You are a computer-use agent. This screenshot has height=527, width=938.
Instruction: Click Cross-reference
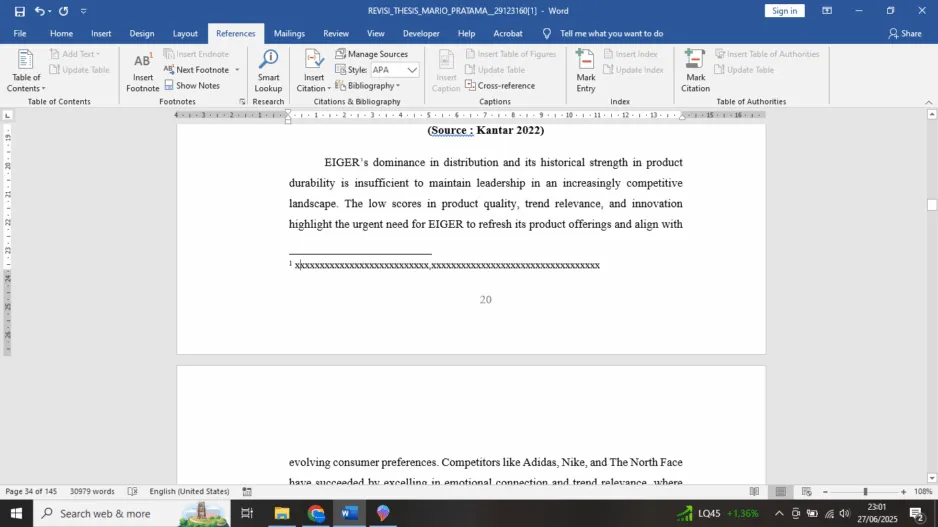pos(500,86)
